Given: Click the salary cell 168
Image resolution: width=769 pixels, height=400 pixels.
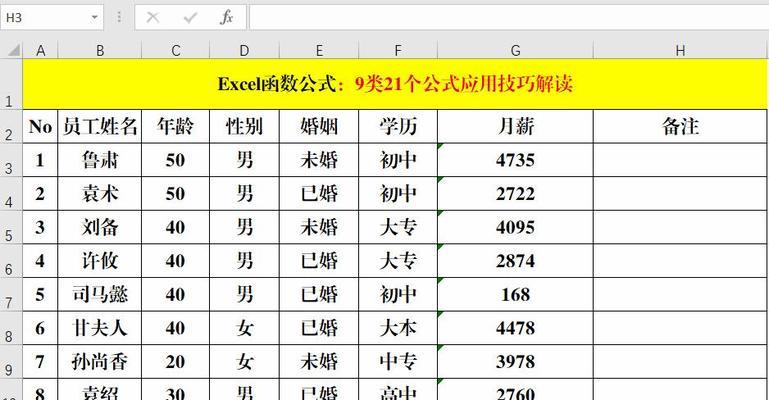Looking at the screenshot, I should pyautogui.click(x=515, y=295).
